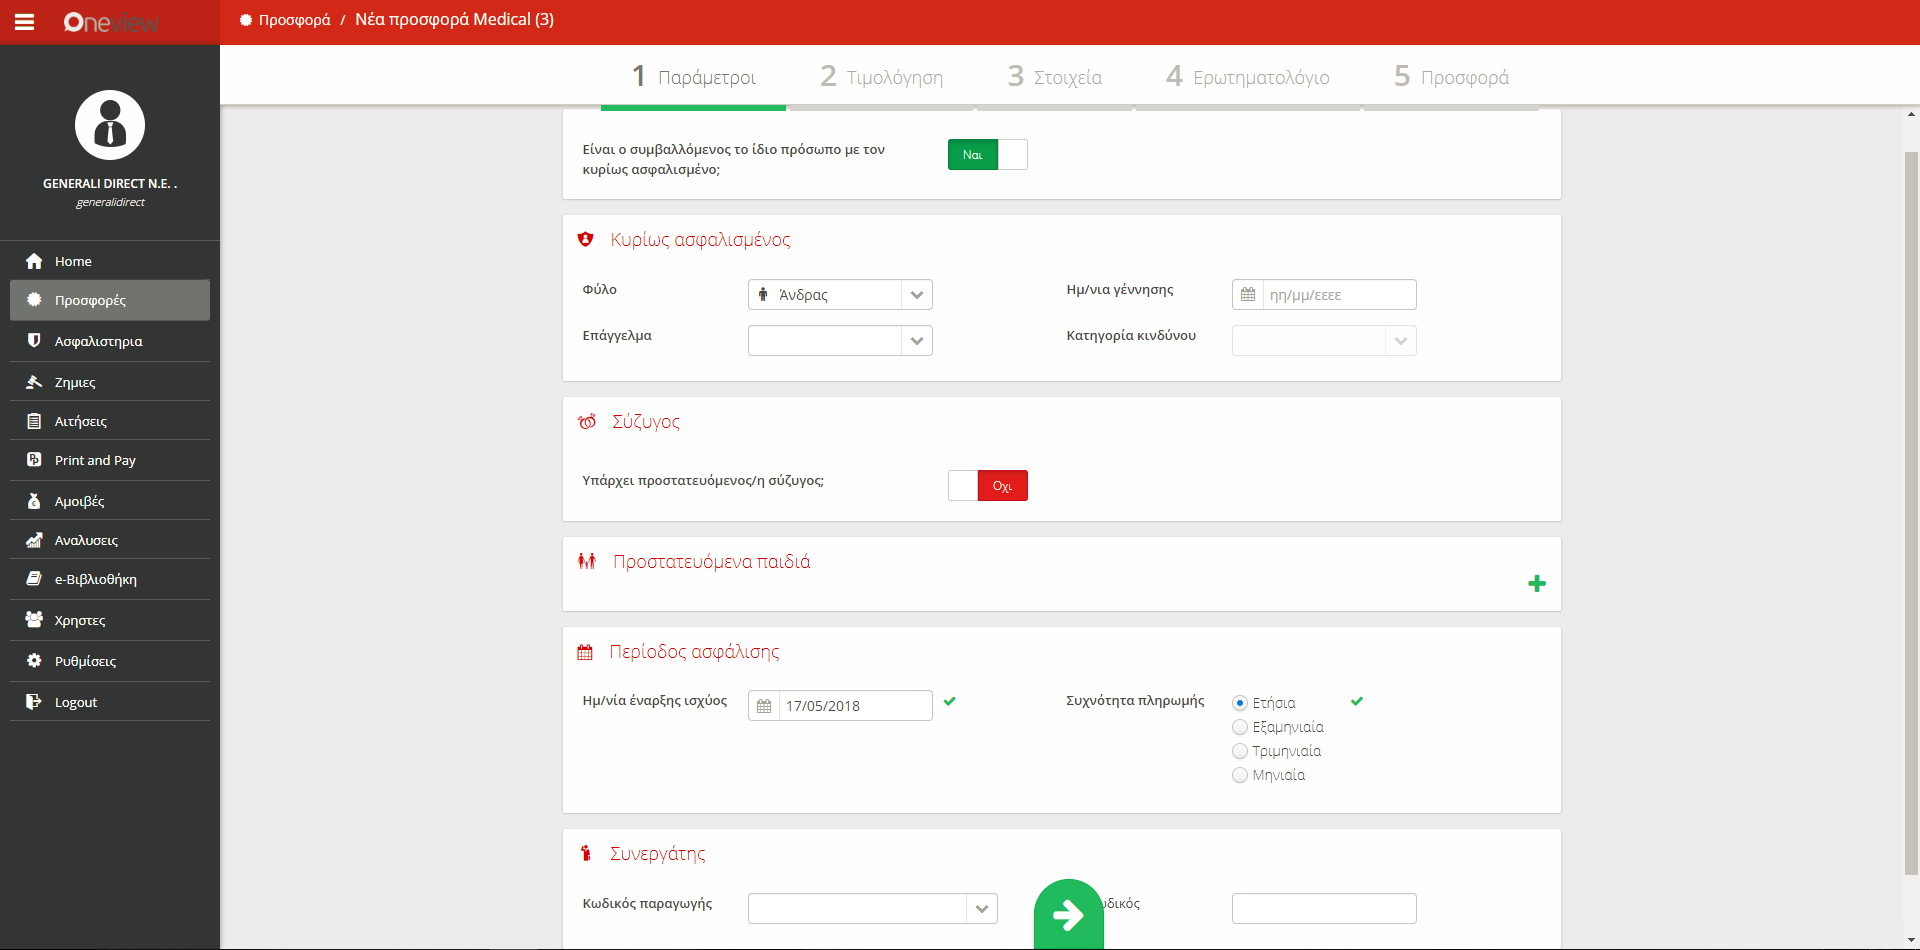Go to step 2 Τιμολόγηση tab
Image resolution: width=1920 pixels, height=950 pixels.
click(x=881, y=77)
